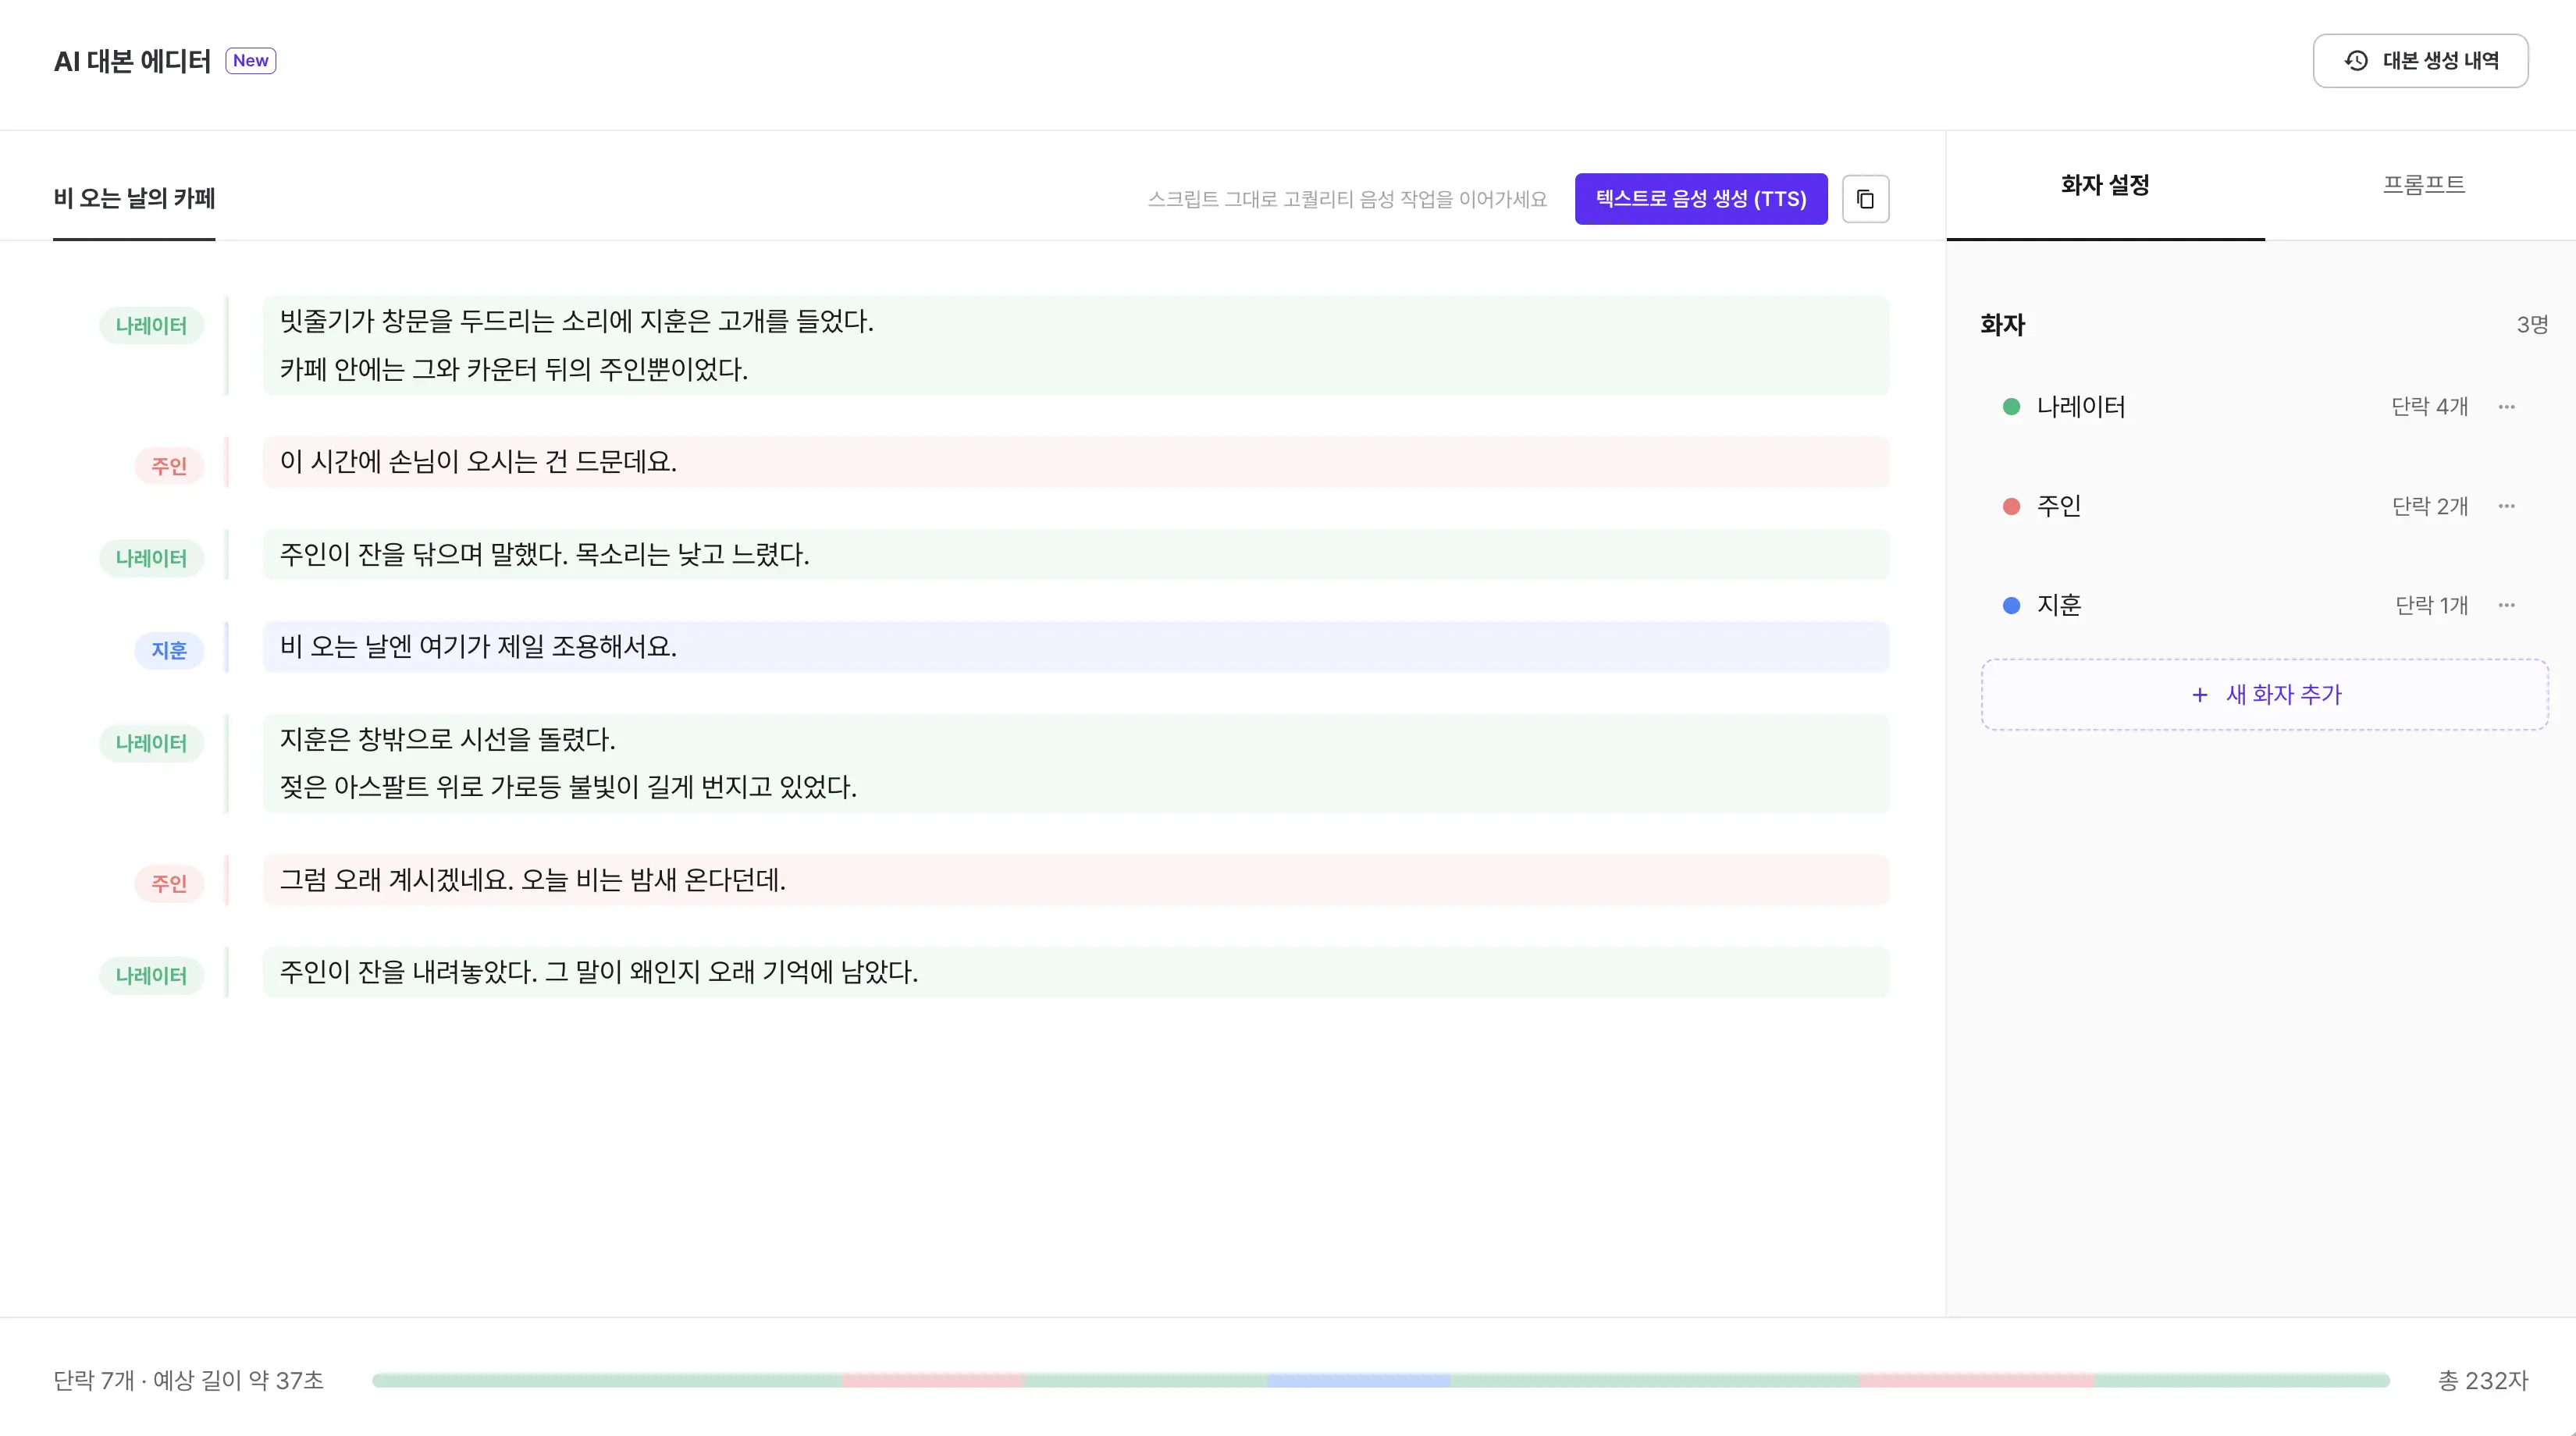Open 대본 생성 내역 history

point(2420,61)
